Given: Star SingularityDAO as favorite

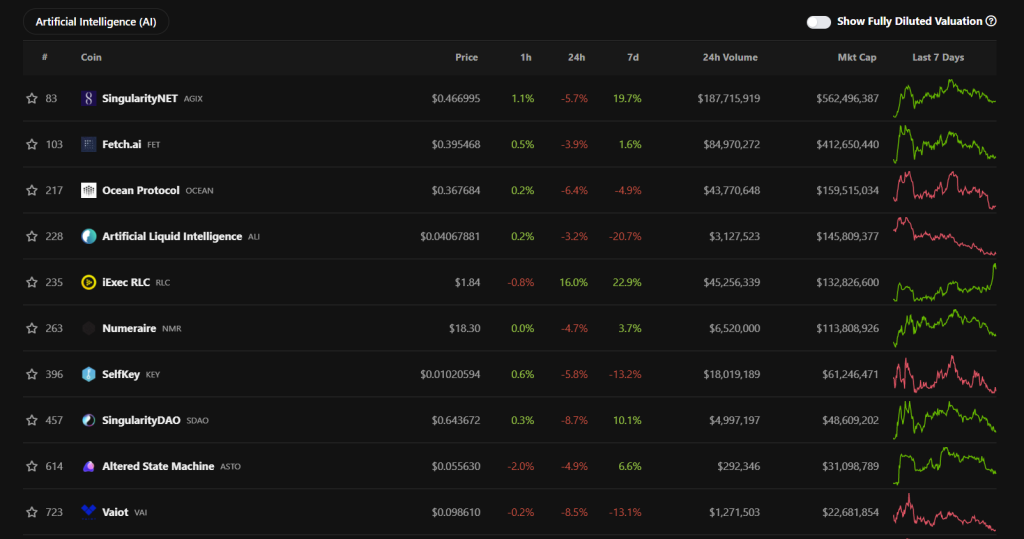Looking at the screenshot, I should click(x=31, y=420).
